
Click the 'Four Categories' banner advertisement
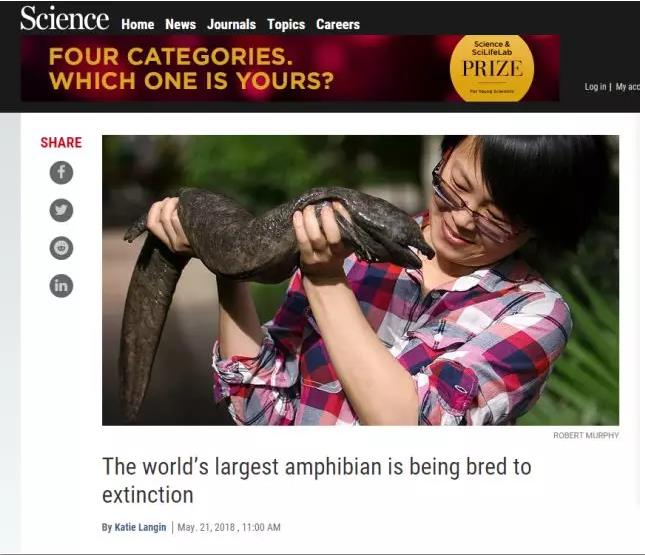click(290, 68)
